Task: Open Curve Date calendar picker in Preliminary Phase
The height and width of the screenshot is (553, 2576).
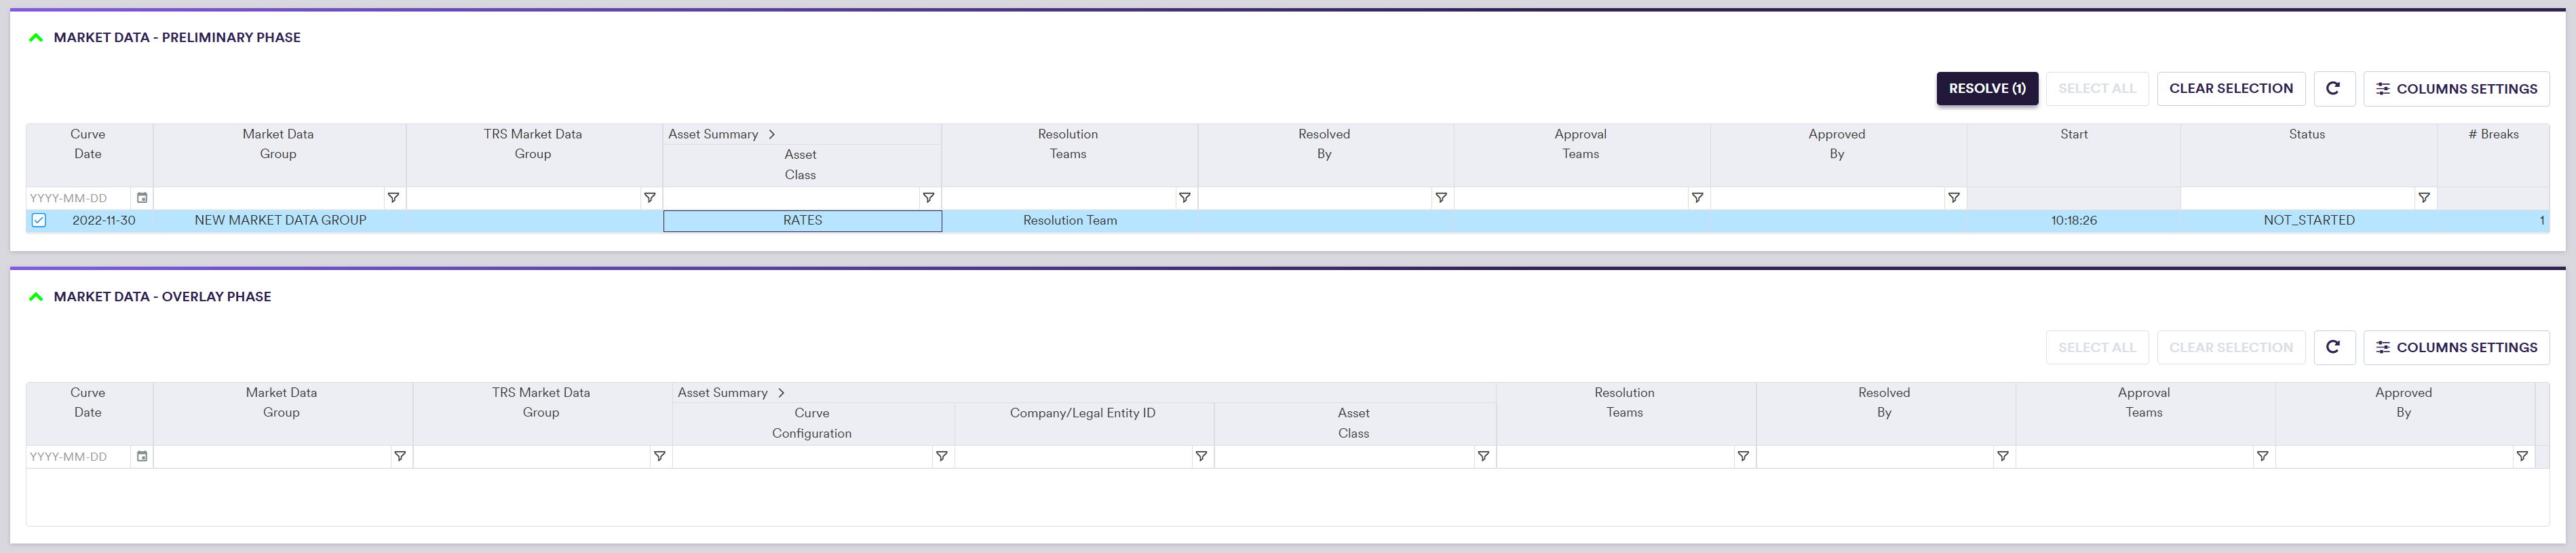Action: point(142,198)
